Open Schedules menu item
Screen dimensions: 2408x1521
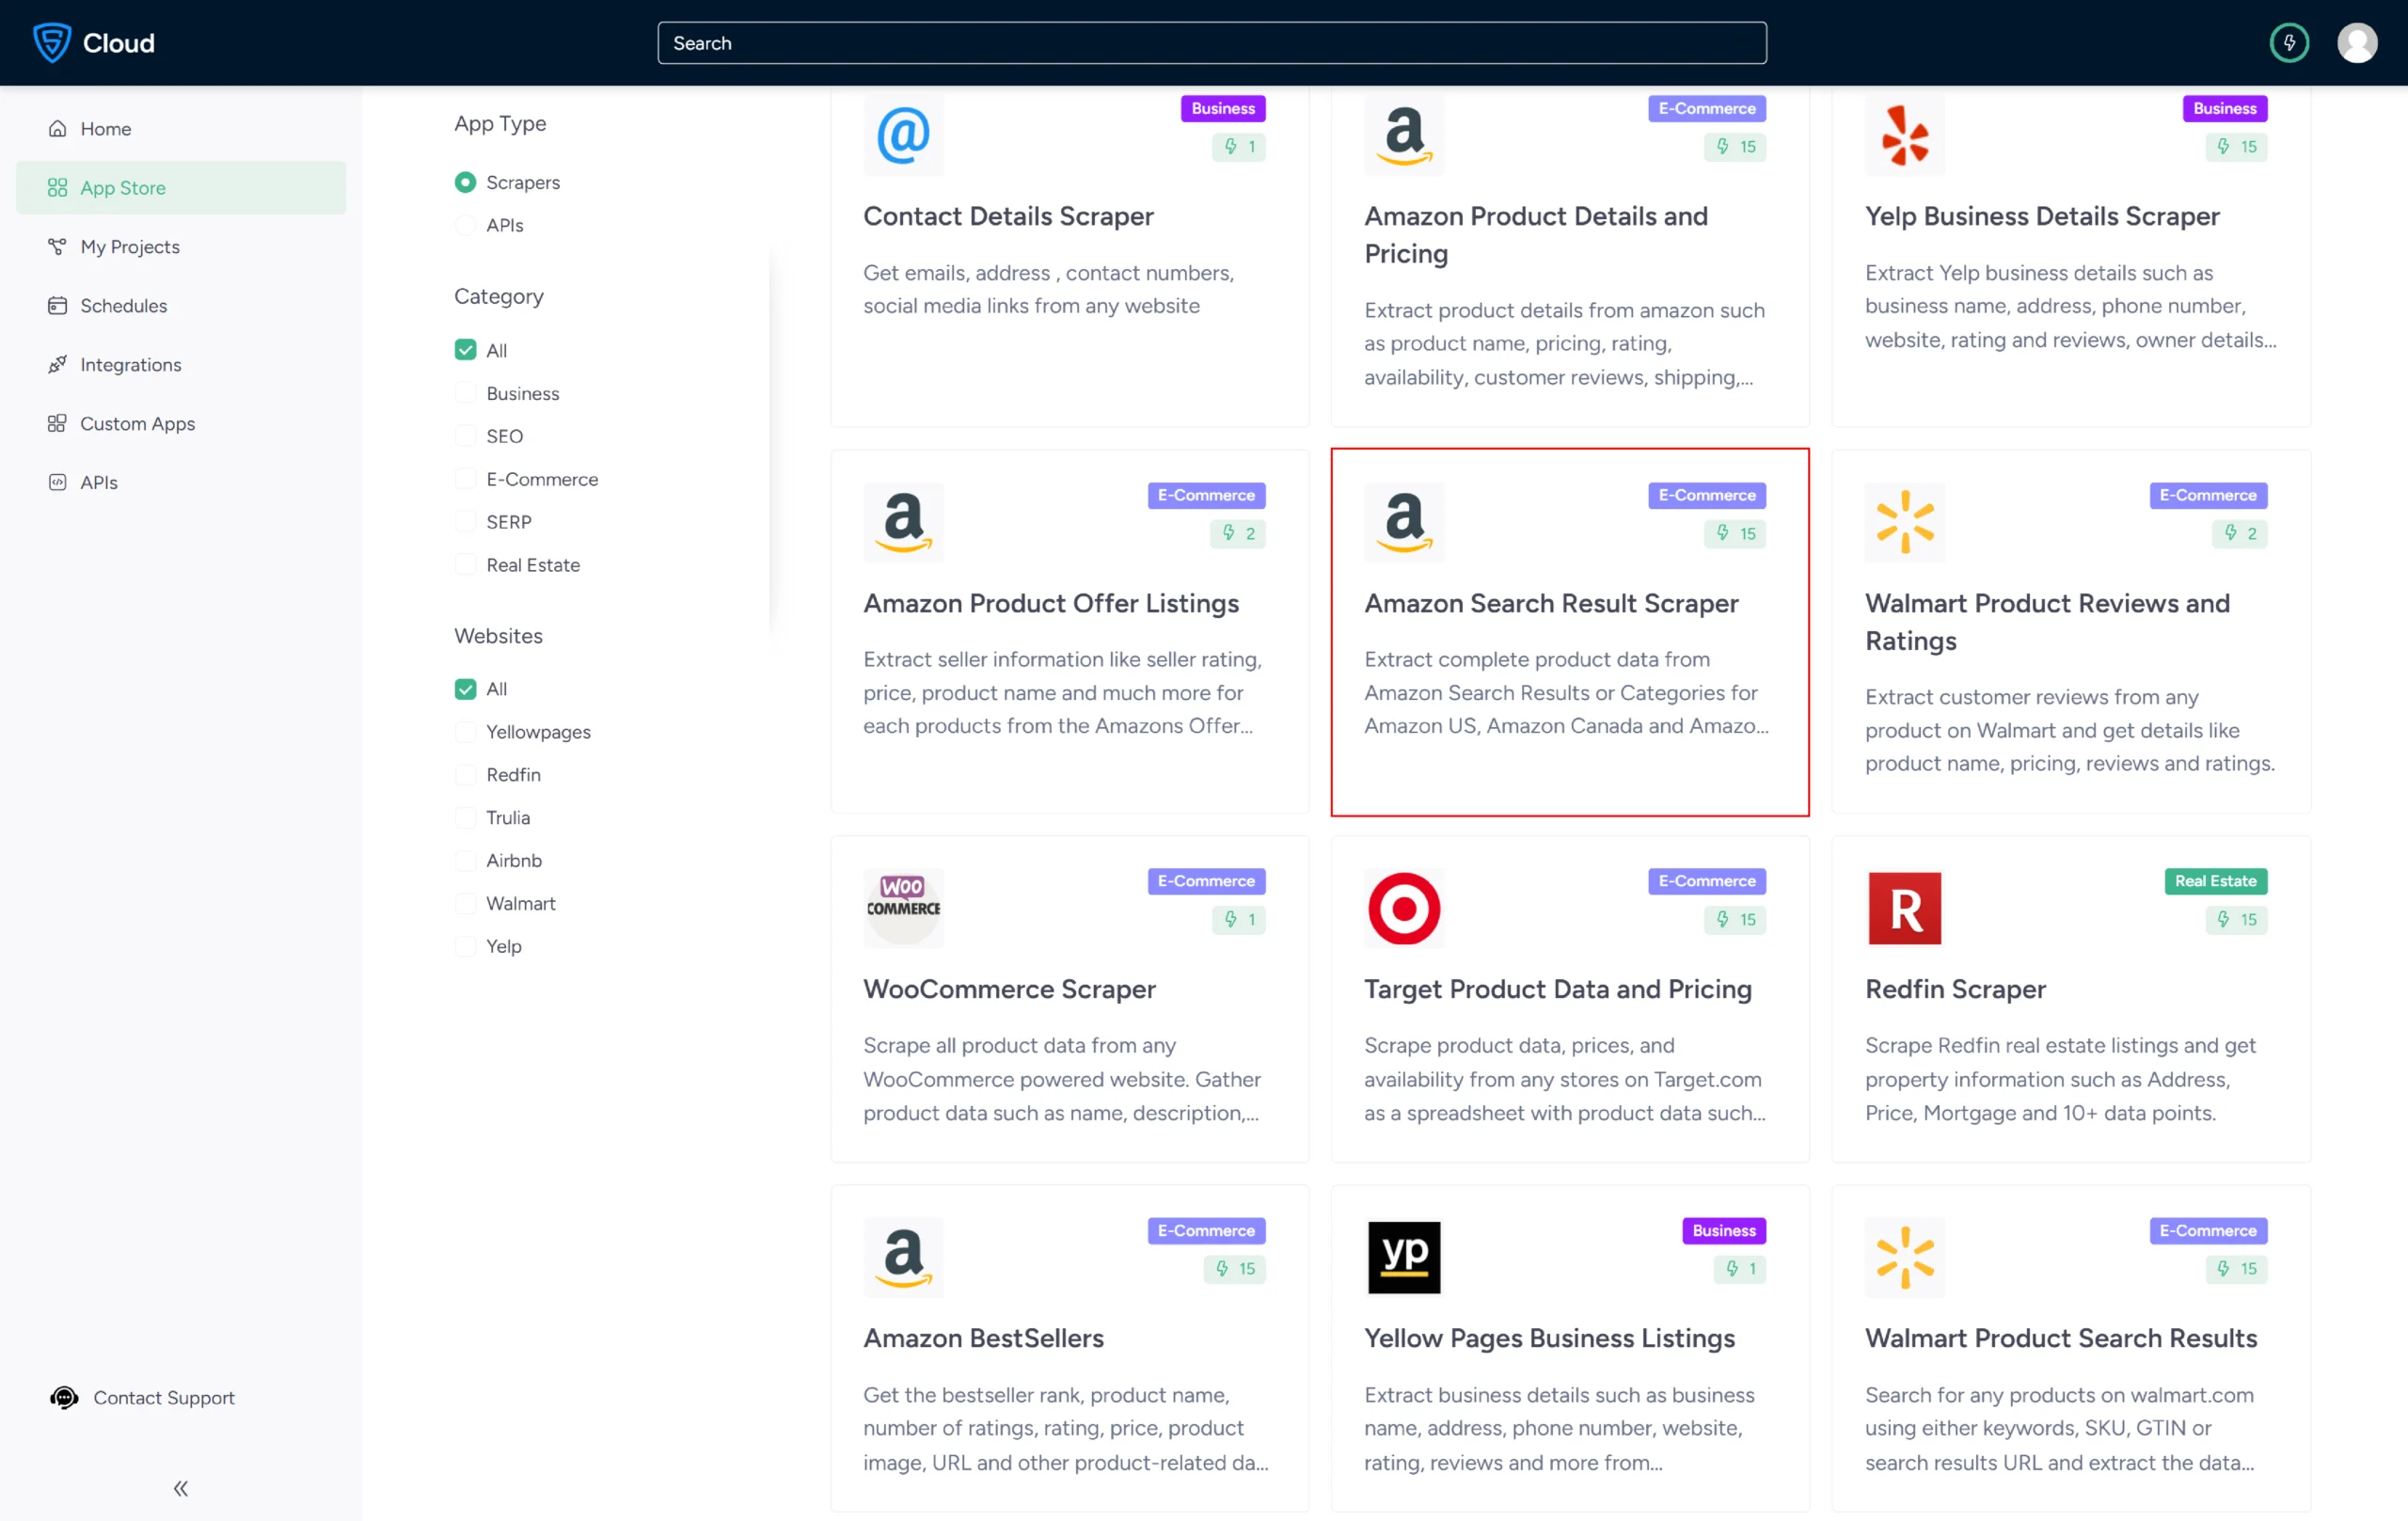coord(181,306)
